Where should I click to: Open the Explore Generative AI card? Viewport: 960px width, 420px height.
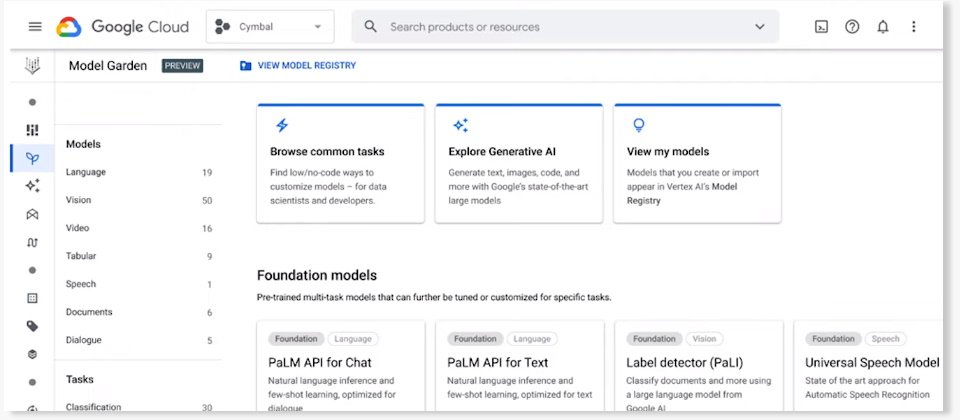519,163
